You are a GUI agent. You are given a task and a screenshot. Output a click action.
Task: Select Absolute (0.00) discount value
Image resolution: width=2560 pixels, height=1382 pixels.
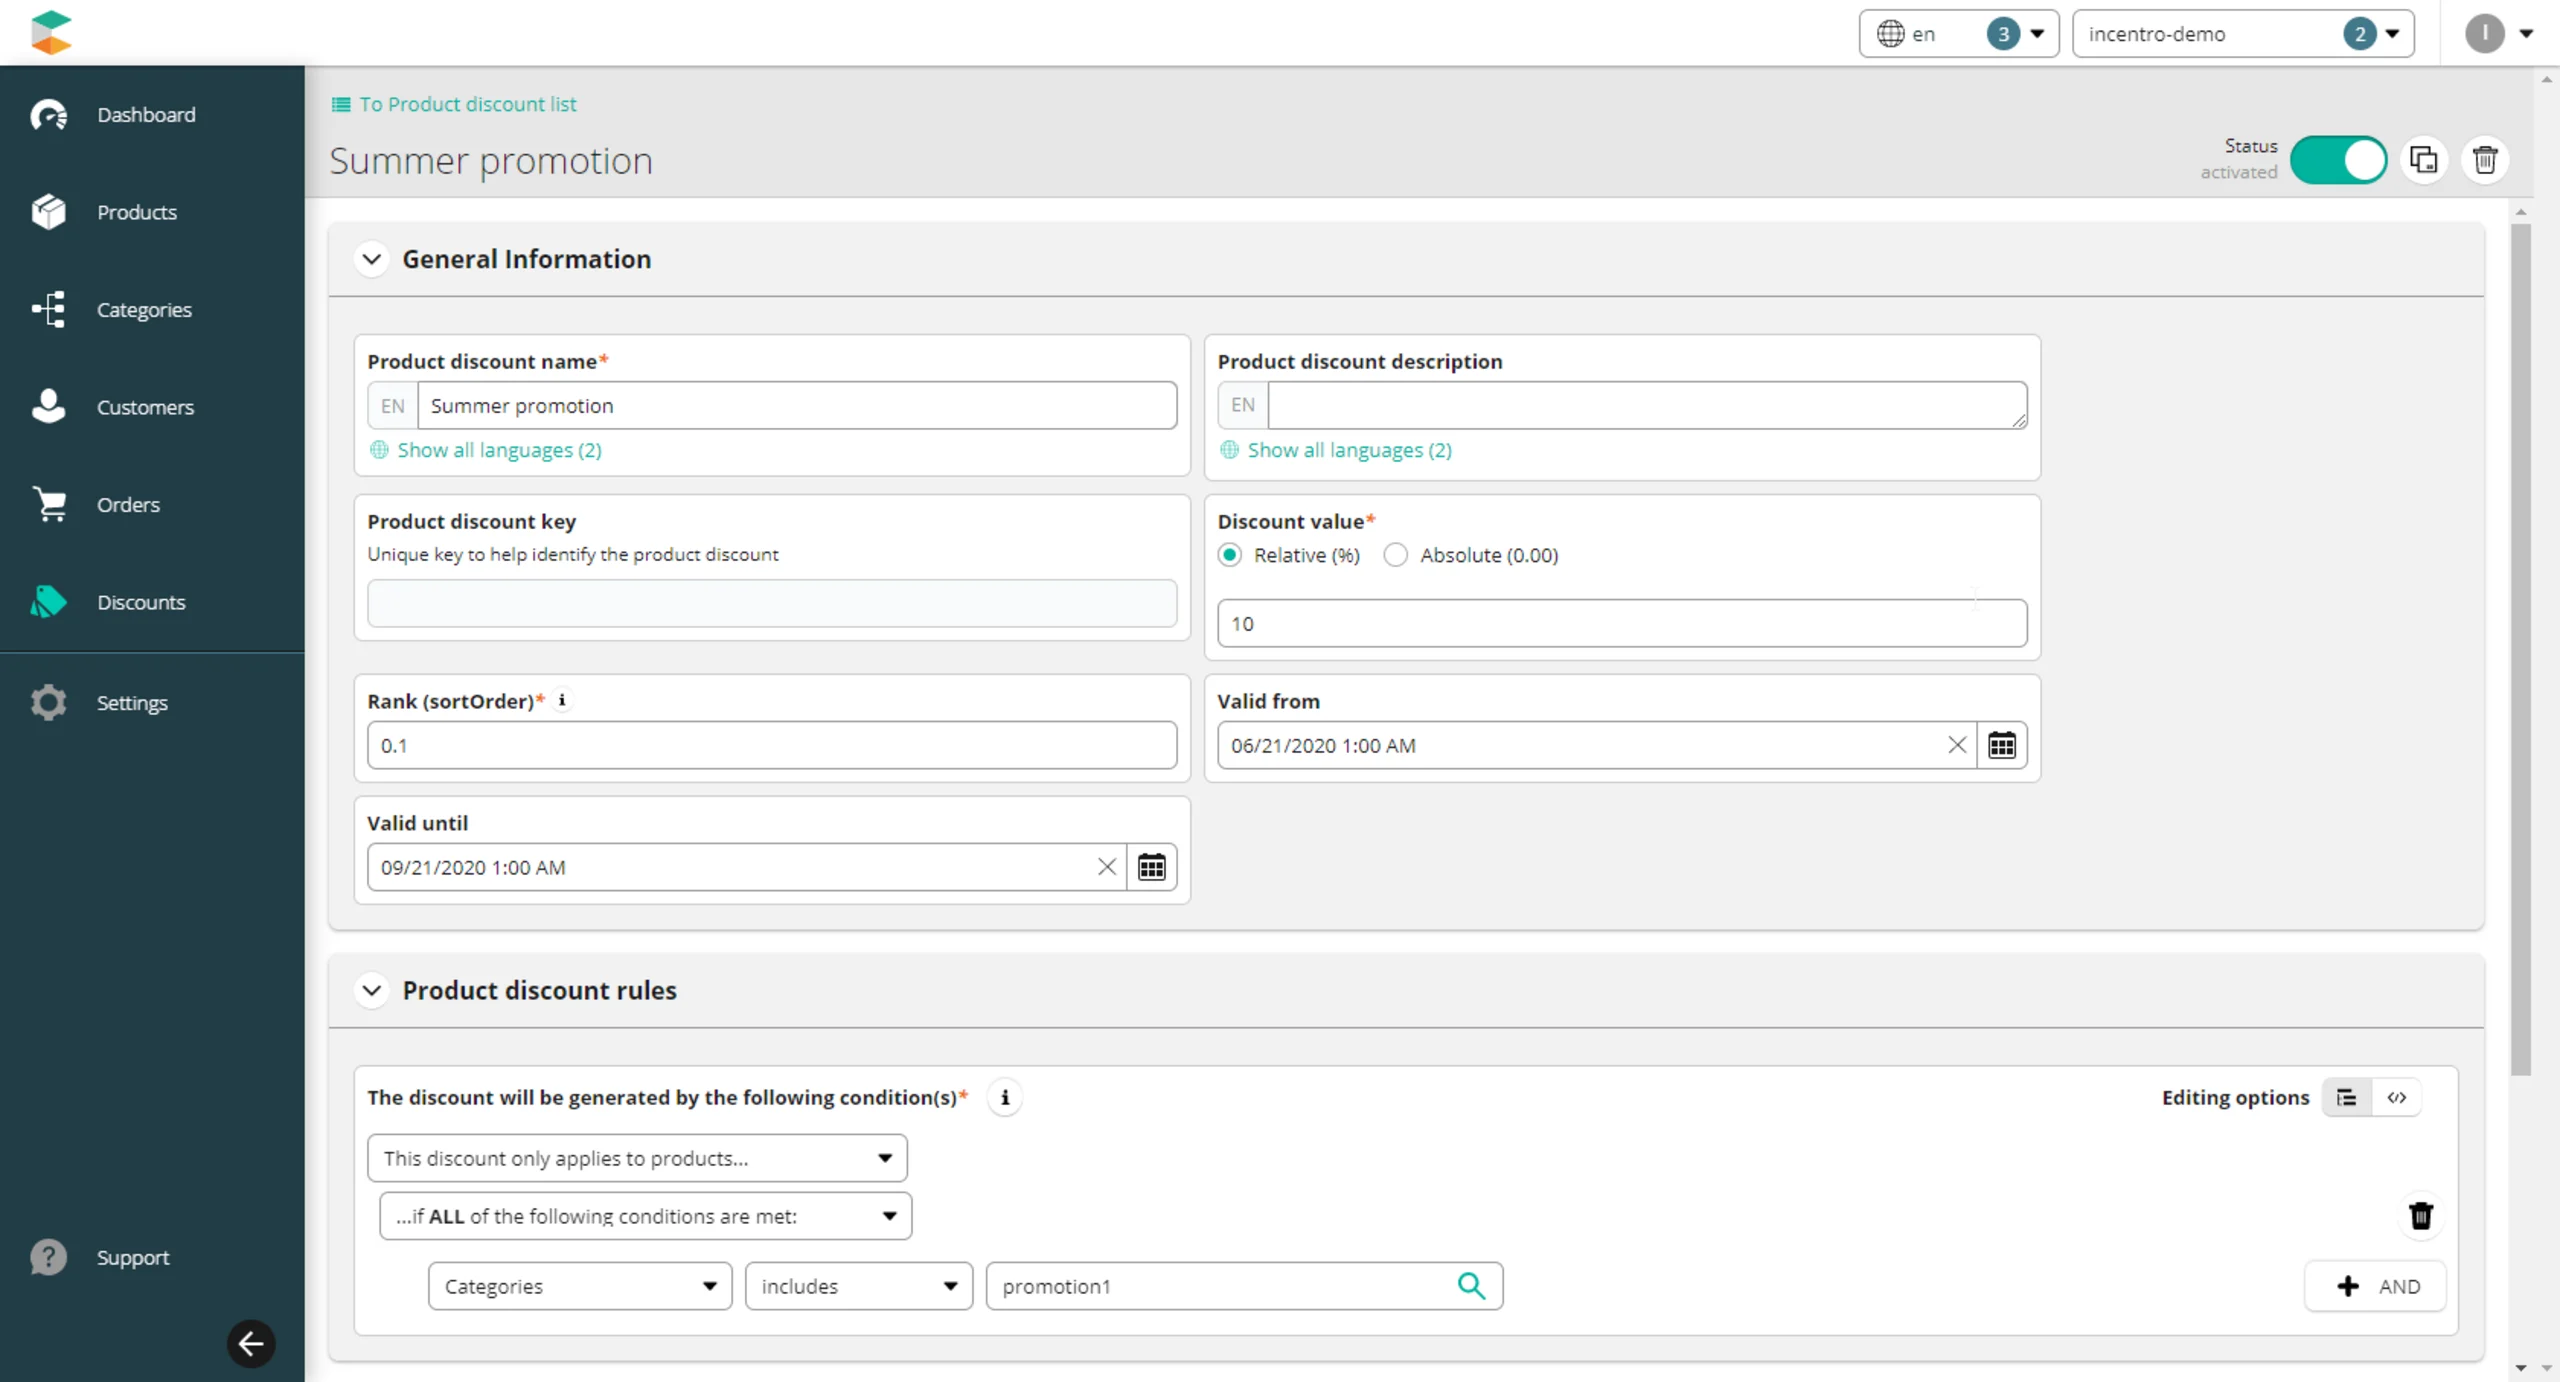click(1396, 555)
